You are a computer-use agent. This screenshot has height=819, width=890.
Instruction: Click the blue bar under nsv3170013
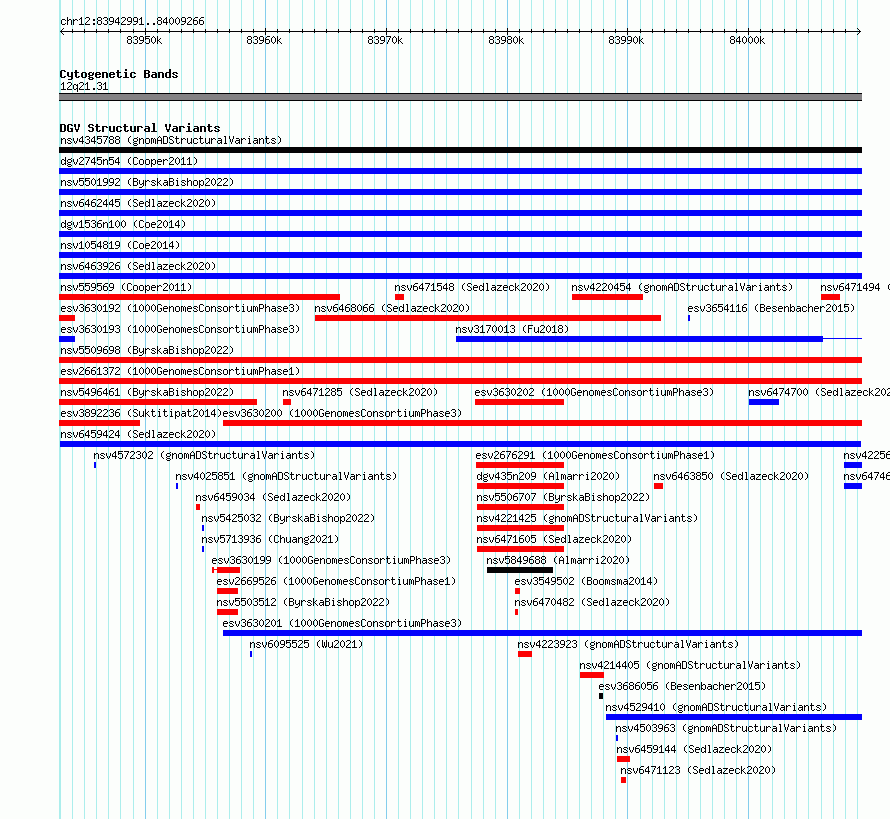click(x=639, y=339)
